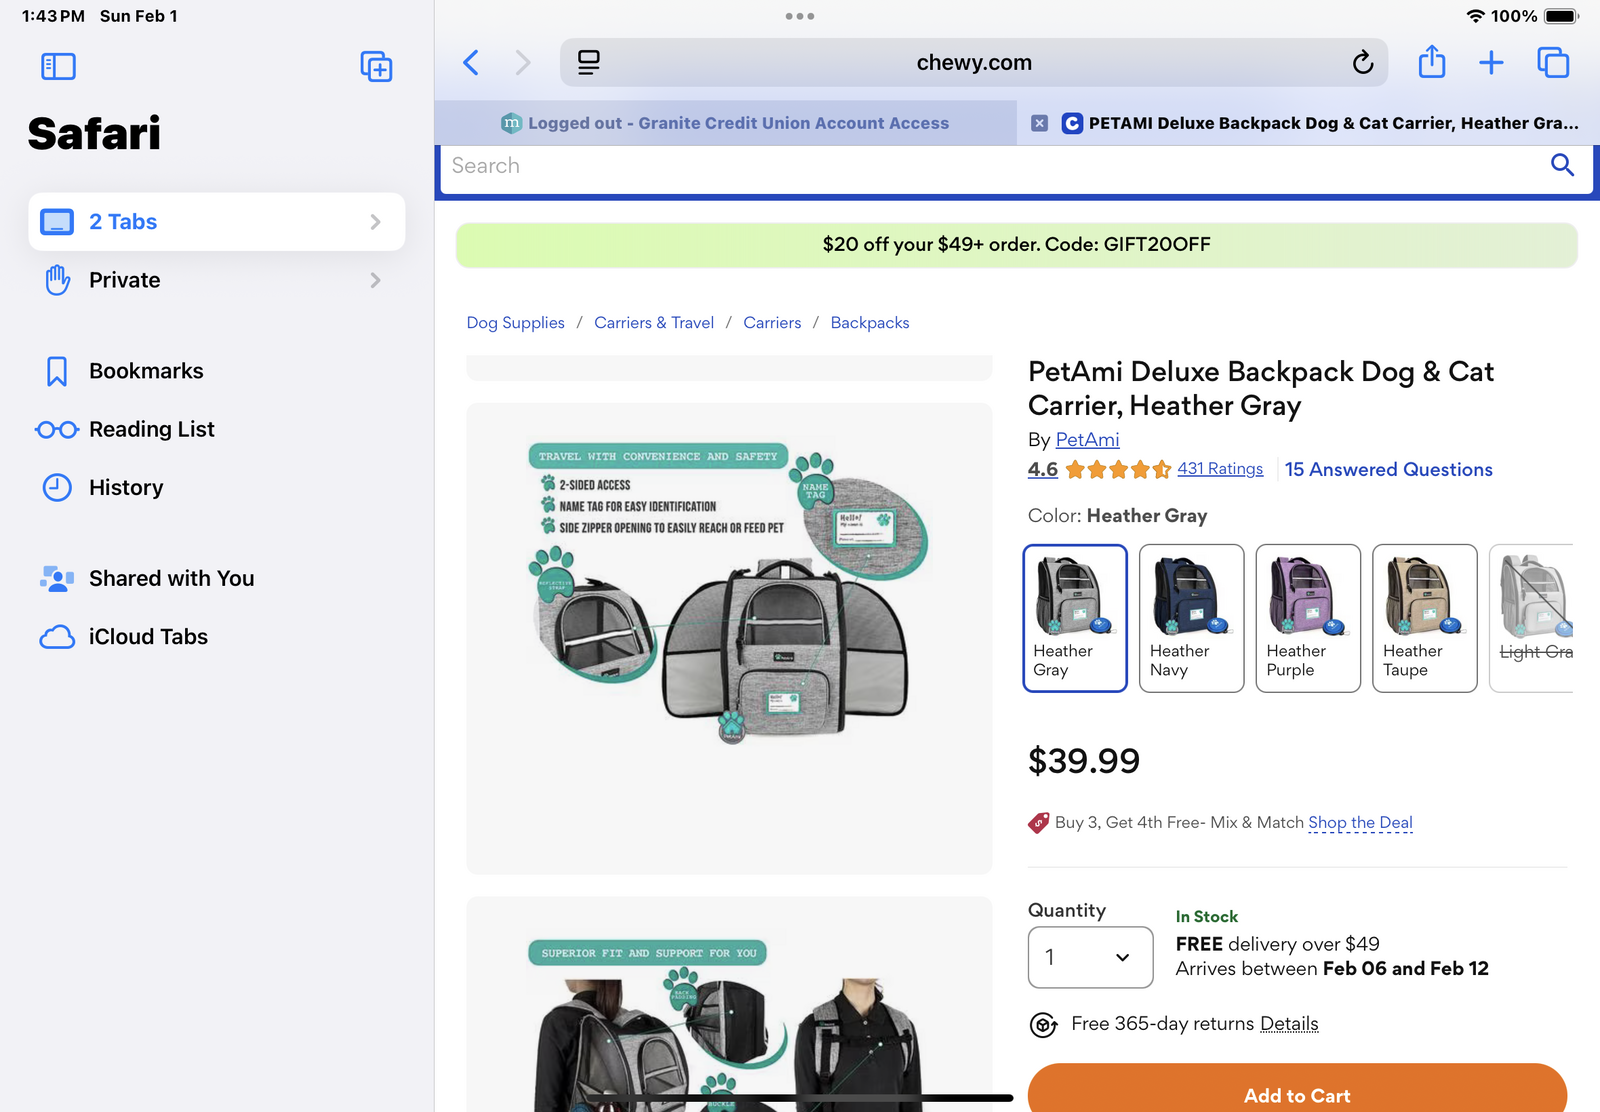Open Bookmarks in the sidebar
This screenshot has width=1600, height=1112.
pyautogui.click(x=146, y=371)
